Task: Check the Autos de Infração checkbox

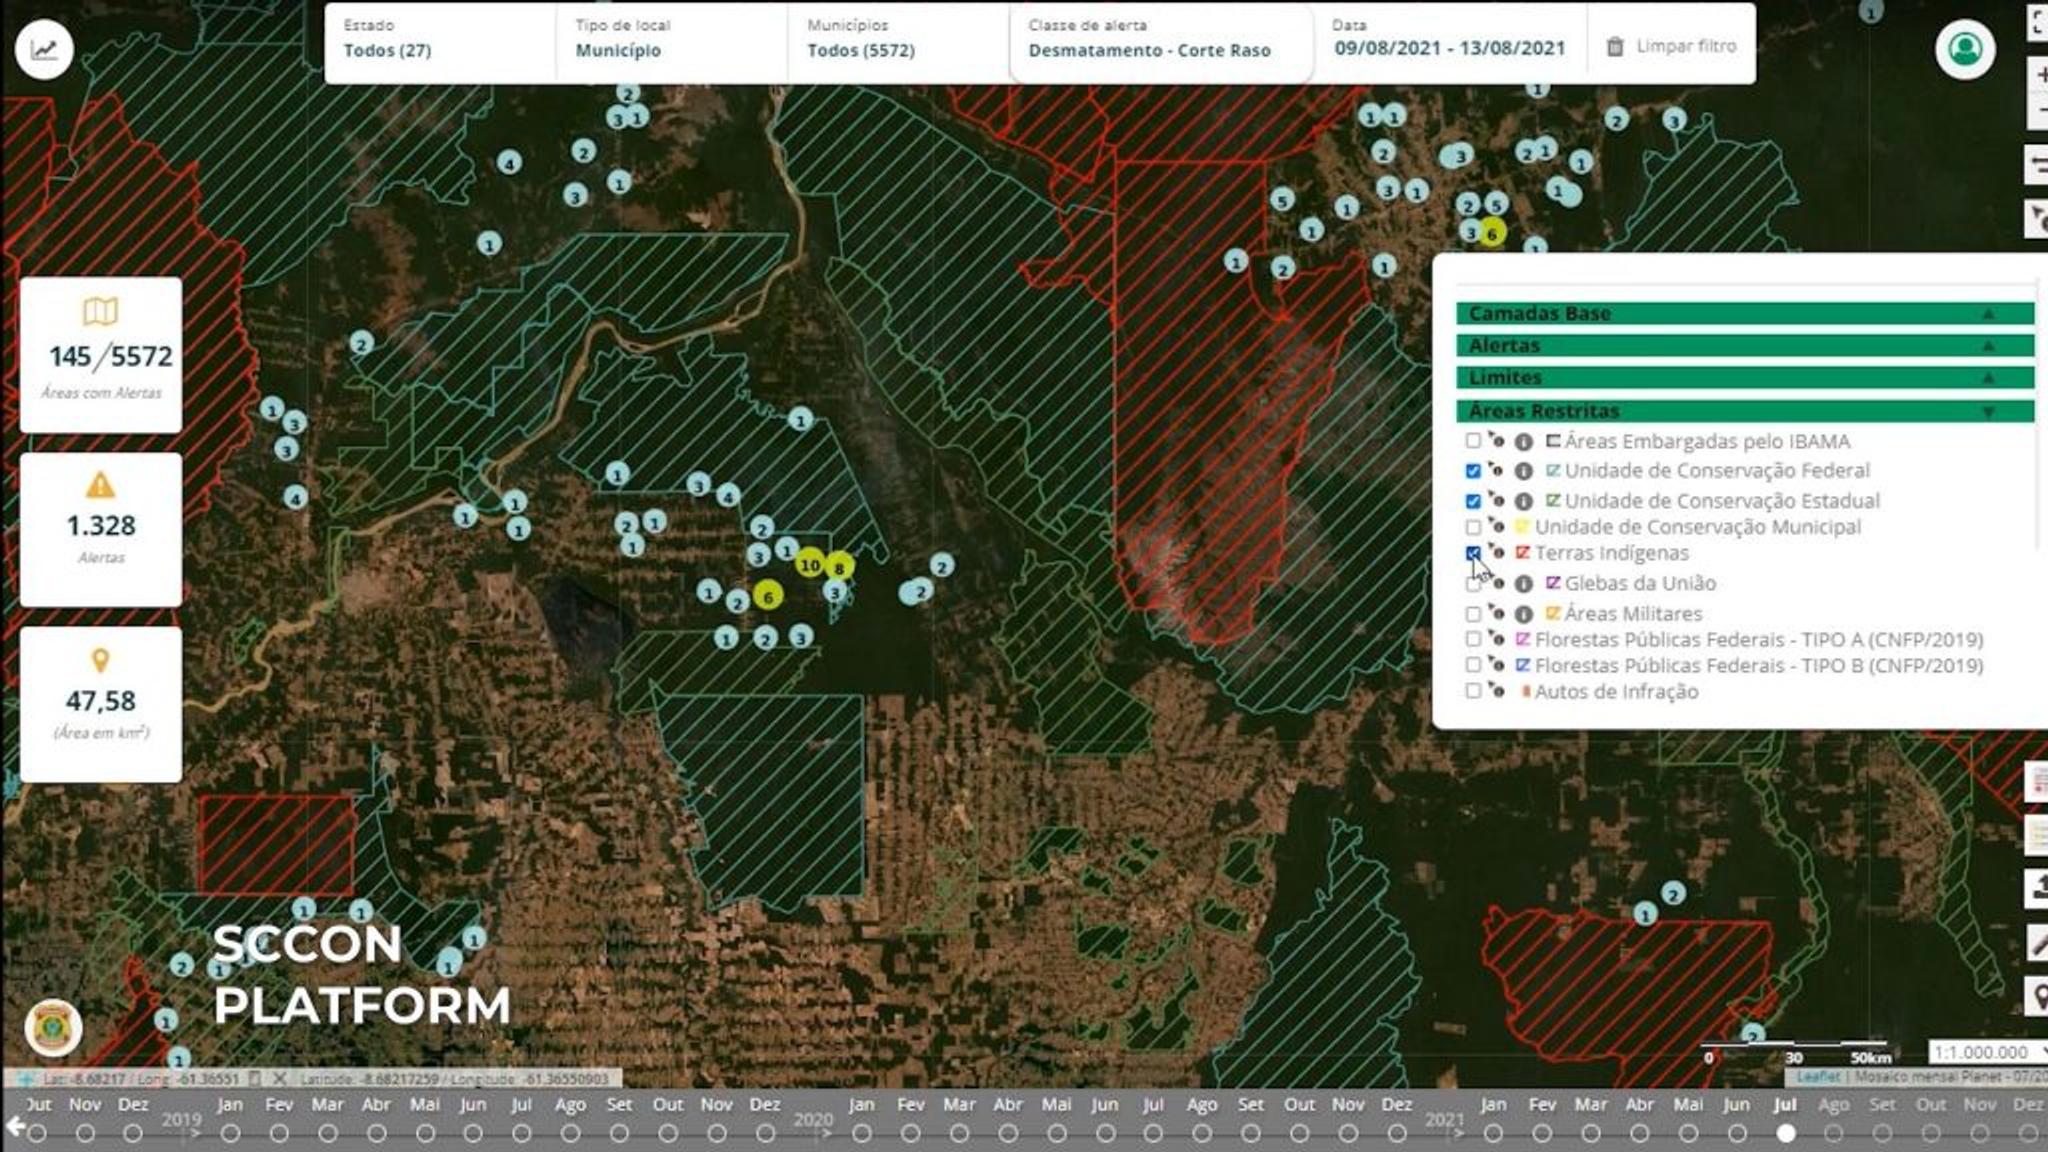Action: (x=1473, y=691)
